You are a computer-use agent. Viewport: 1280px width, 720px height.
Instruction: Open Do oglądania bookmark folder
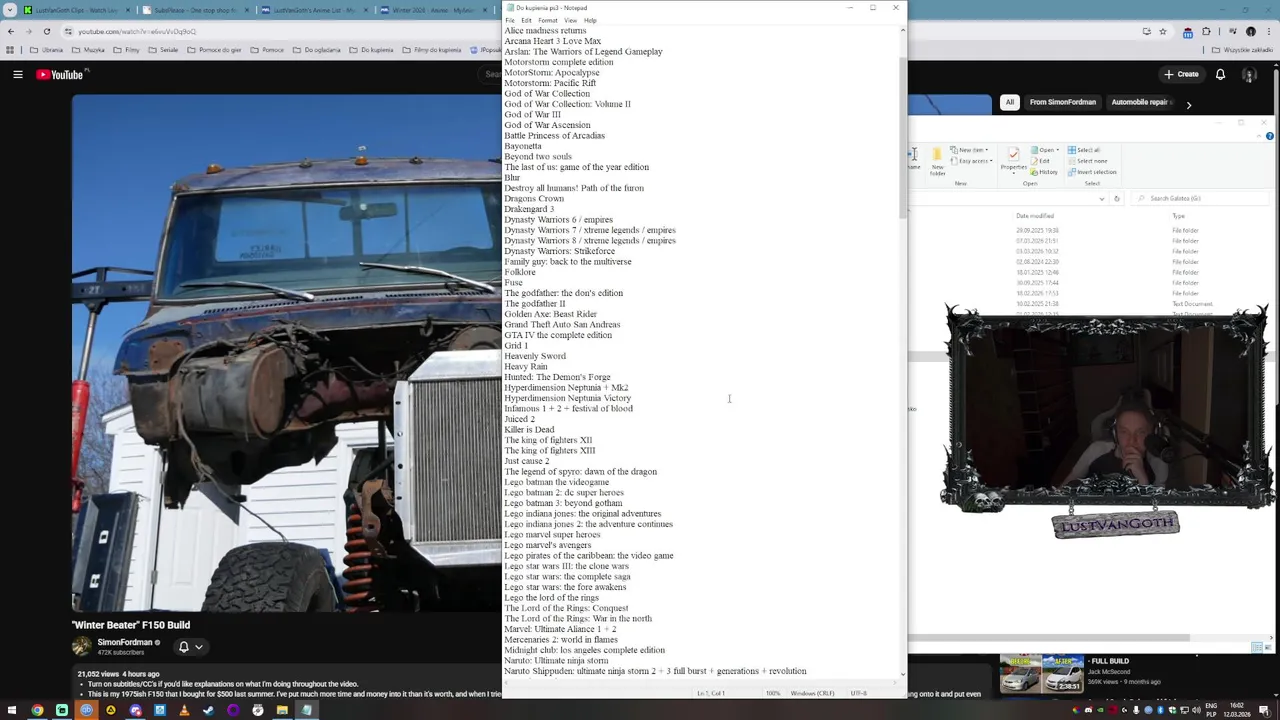click(317, 50)
